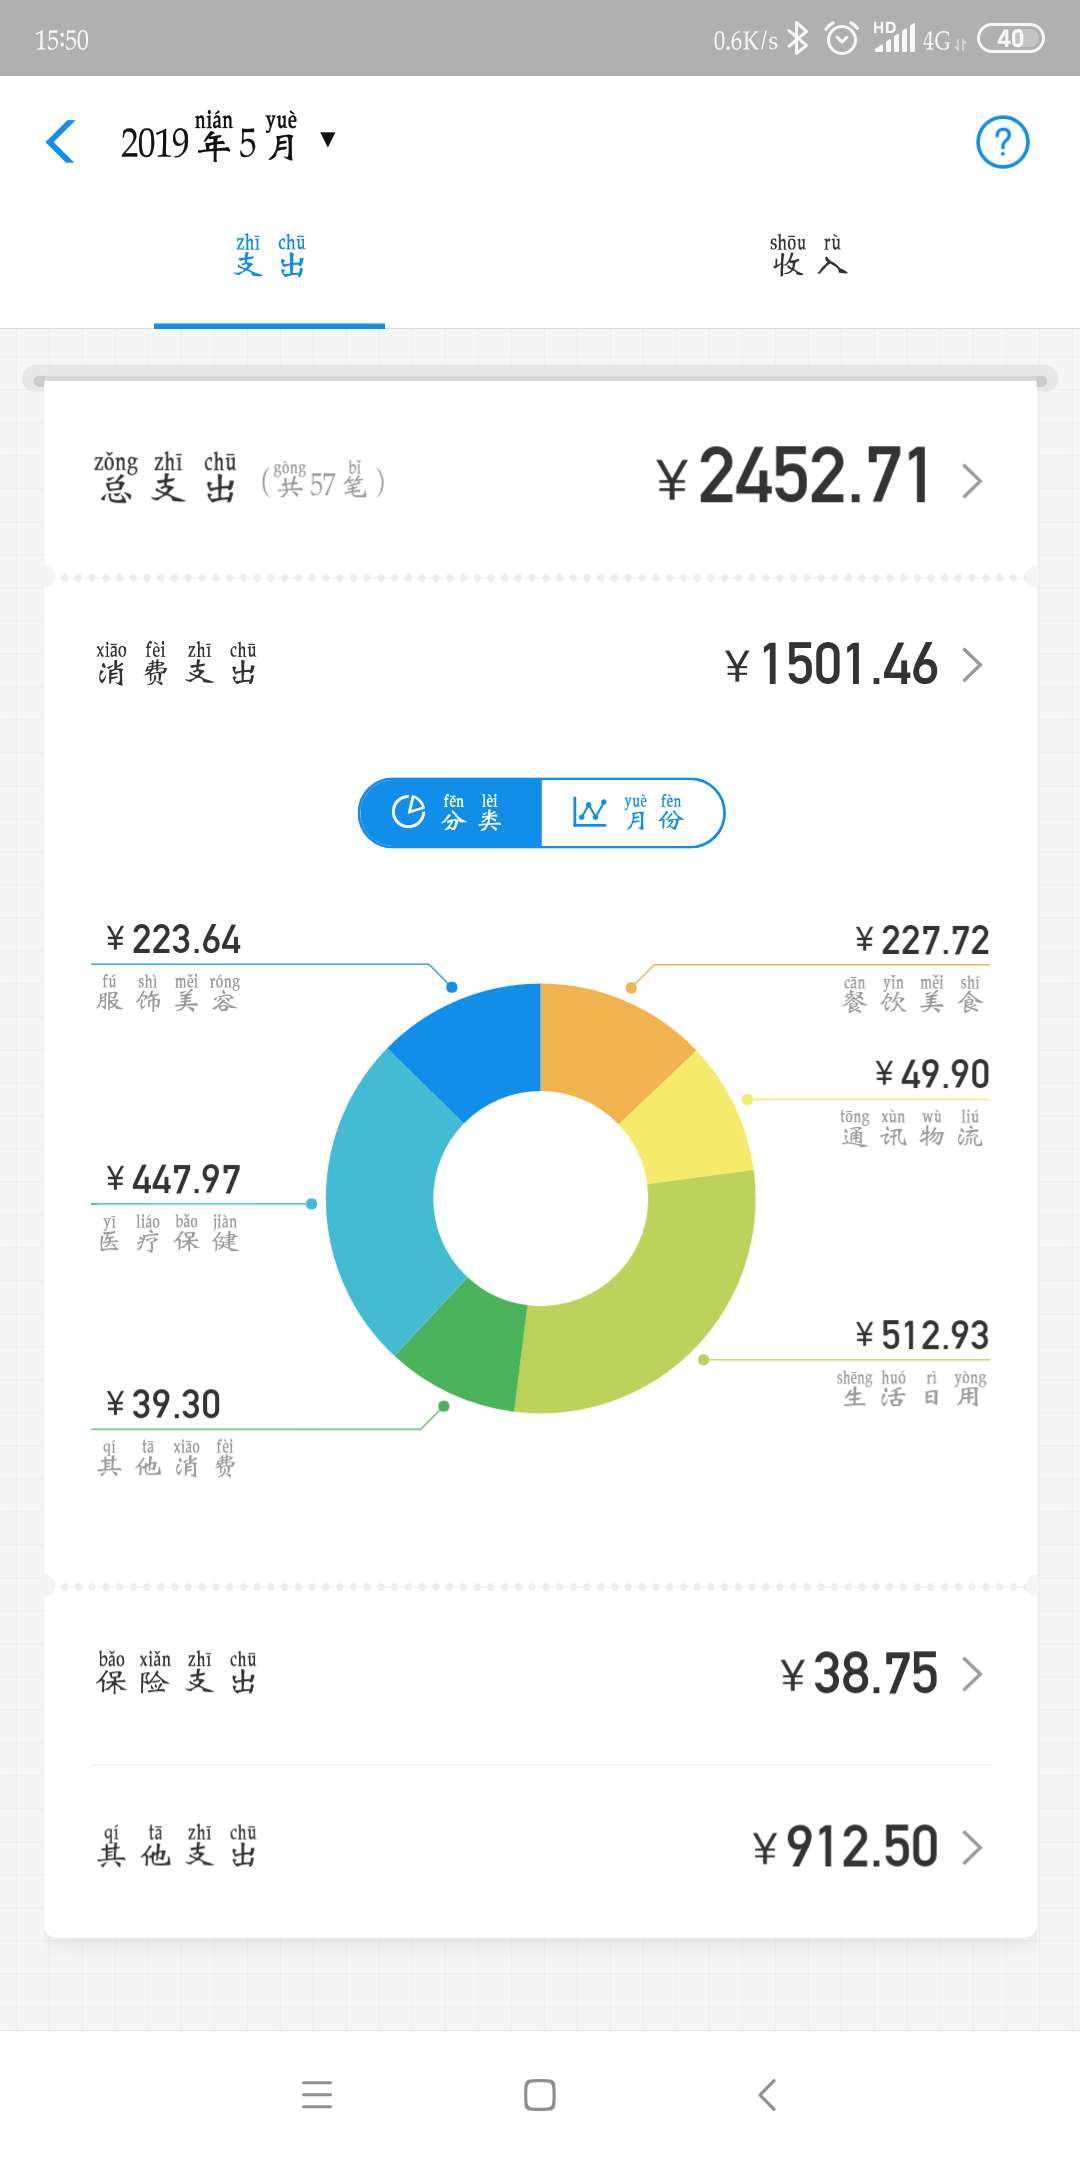Tap the line chart icon in 月份
This screenshot has height=2160, width=1080.
[x=590, y=811]
